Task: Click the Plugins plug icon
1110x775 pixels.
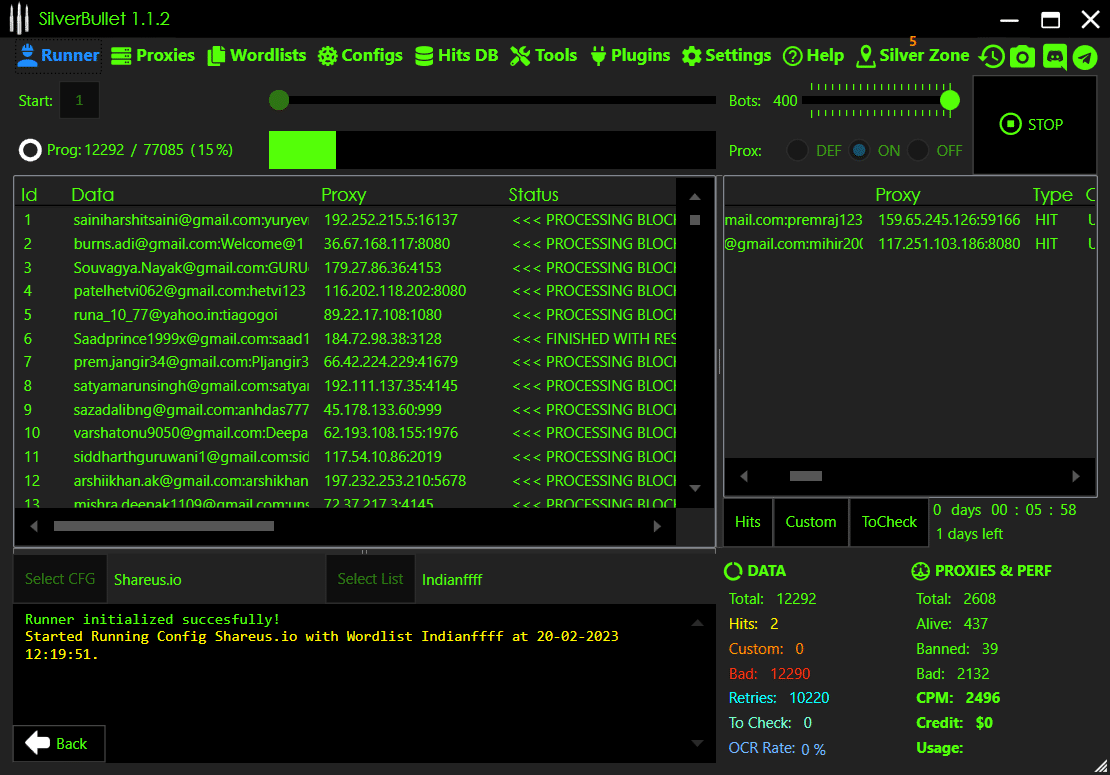Action: [599, 56]
